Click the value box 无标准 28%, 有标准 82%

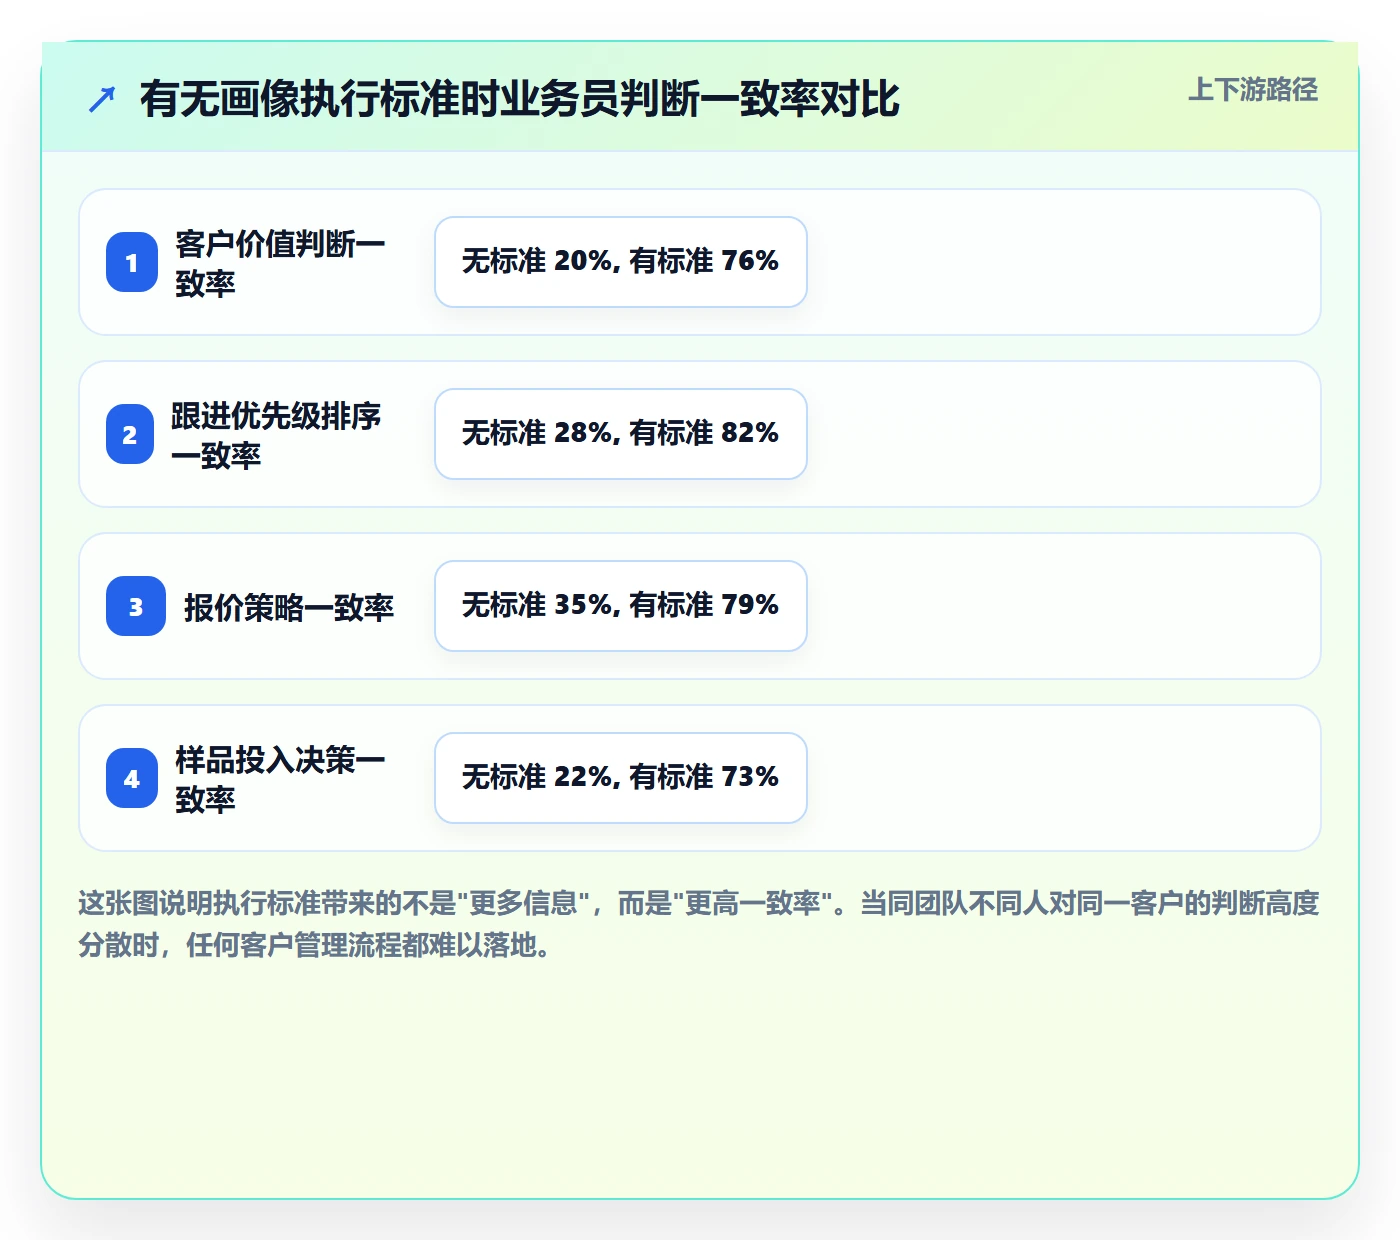coord(621,434)
